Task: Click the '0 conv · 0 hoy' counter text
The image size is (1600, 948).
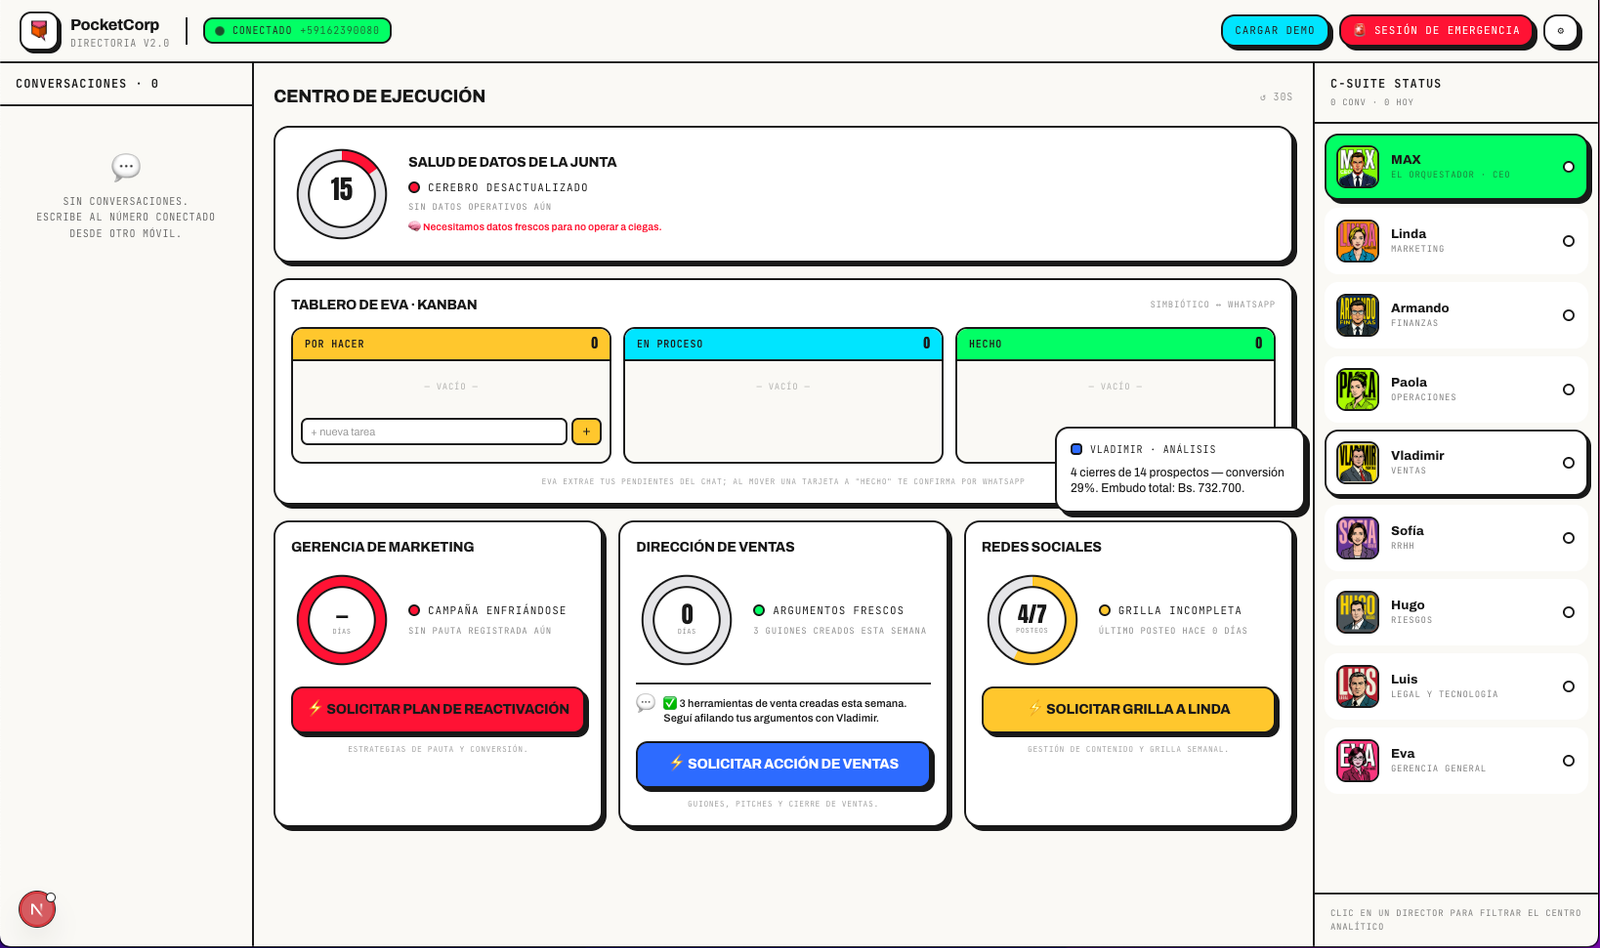Action: pyautogui.click(x=1372, y=102)
